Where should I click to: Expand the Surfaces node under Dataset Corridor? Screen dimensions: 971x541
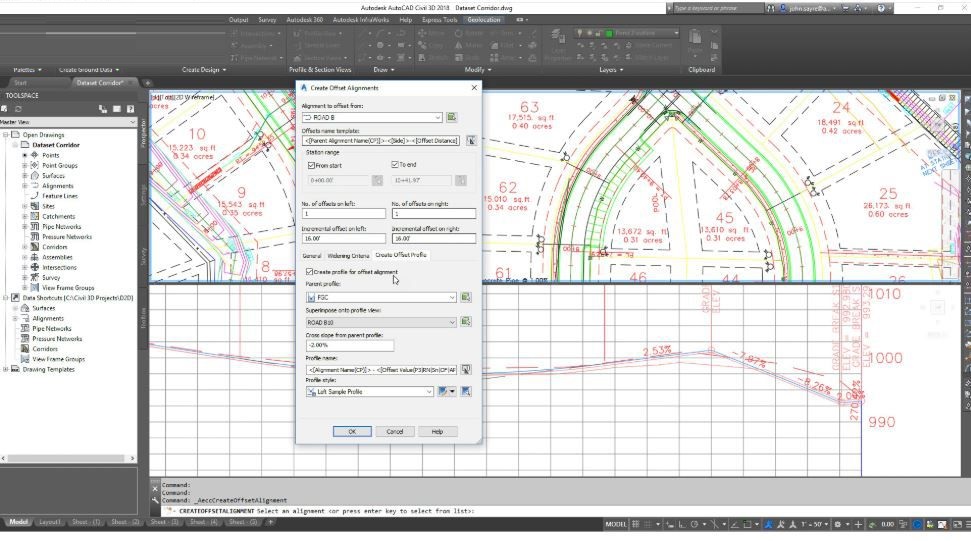coord(25,176)
